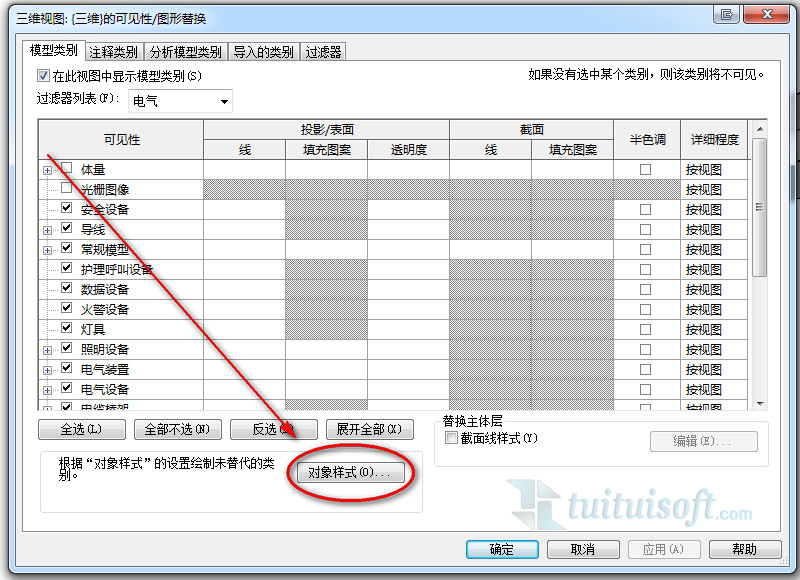This screenshot has width=800, height=580.
Task: Check the 截面线样式 checkbox
Action: tap(451, 438)
